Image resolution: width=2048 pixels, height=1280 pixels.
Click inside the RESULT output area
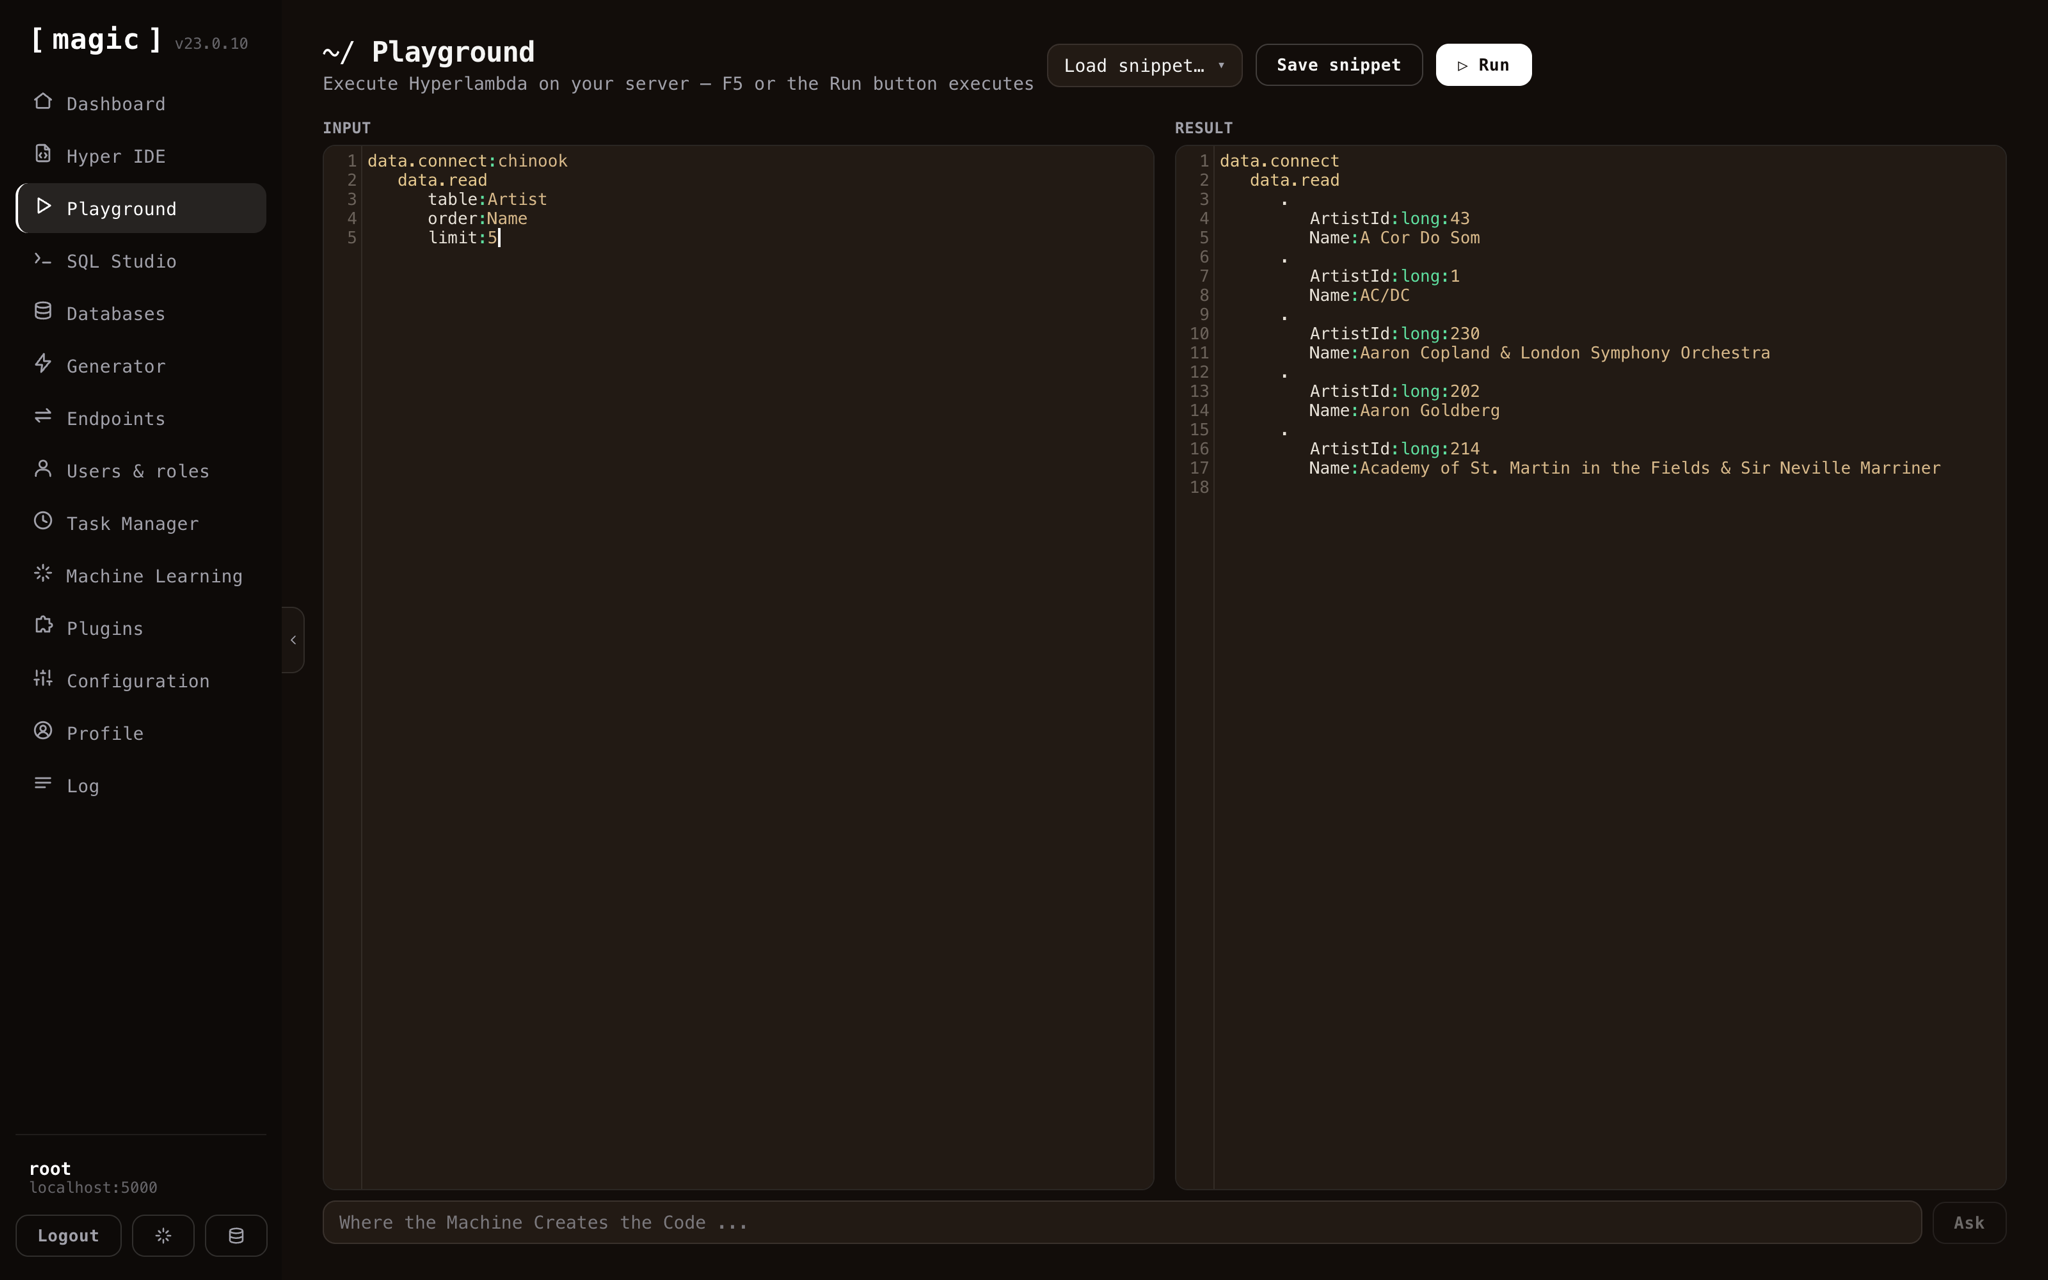[x=1590, y=667]
